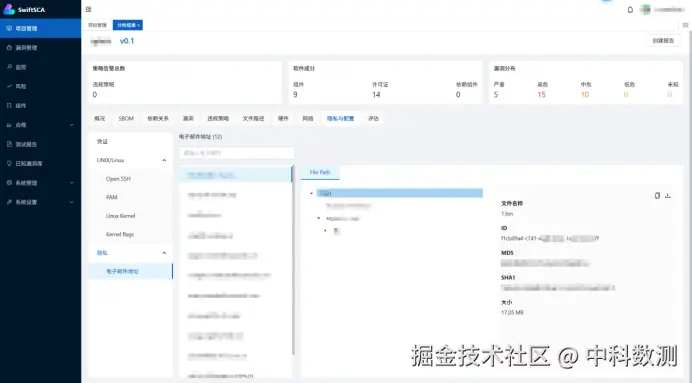Click the SwiftSCA logo icon
692x383 pixels.
point(9,9)
